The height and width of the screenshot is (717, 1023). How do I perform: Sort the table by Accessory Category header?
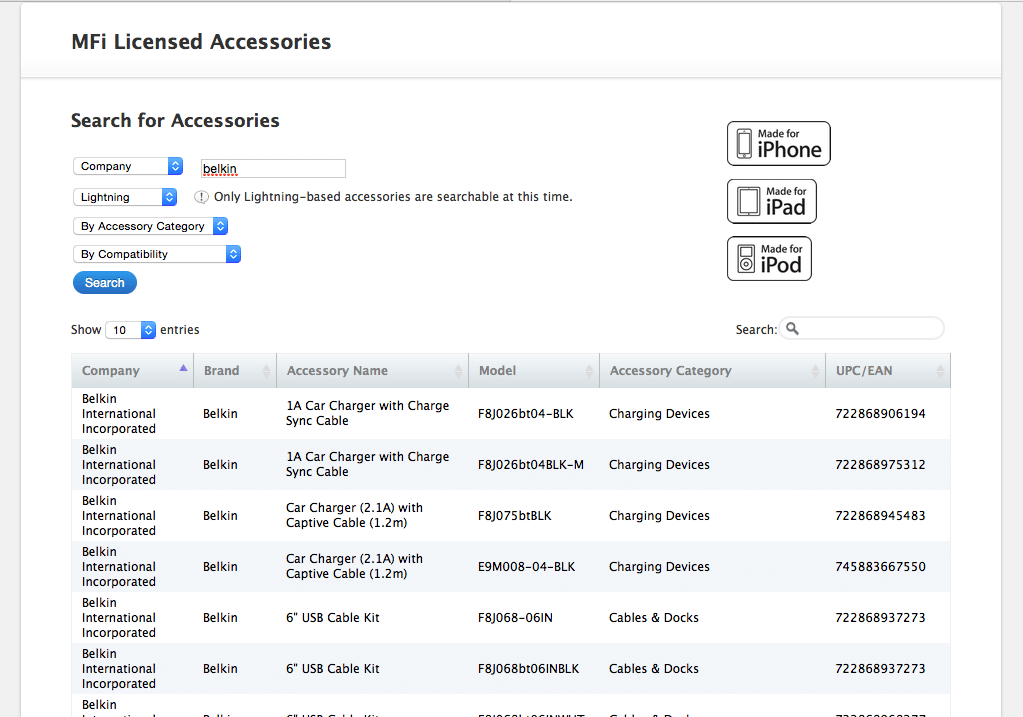670,370
